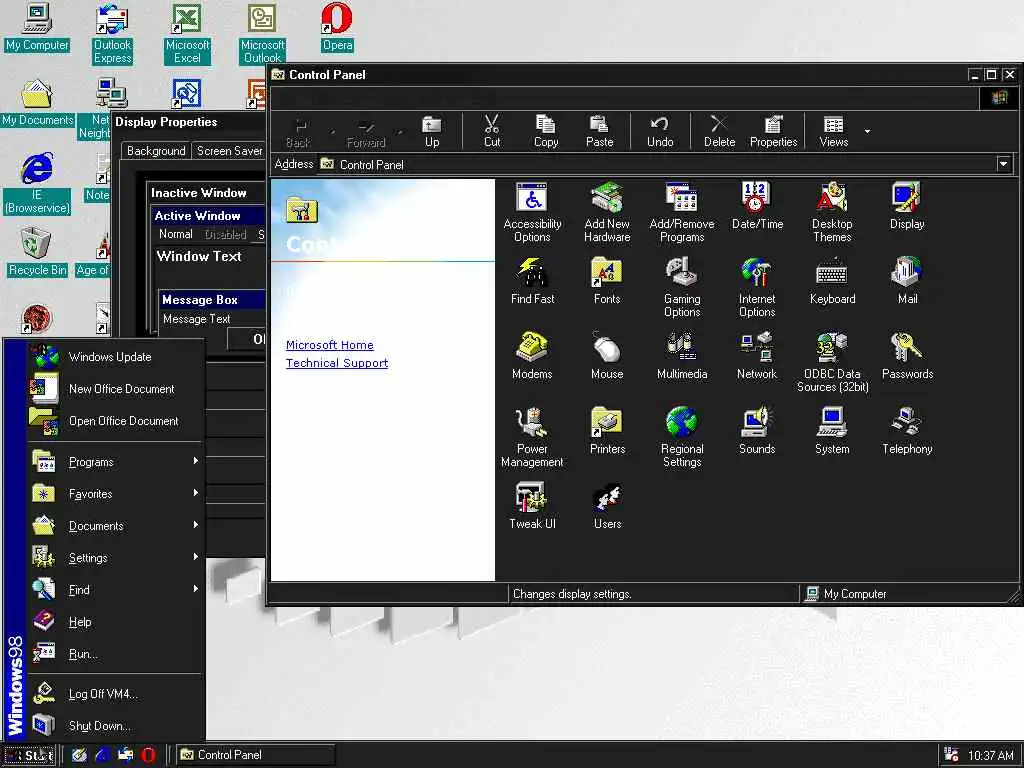The width and height of the screenshot is (1024, 768).
Task: Open the Fonts folder icon
Action: (x=607, y=281)
